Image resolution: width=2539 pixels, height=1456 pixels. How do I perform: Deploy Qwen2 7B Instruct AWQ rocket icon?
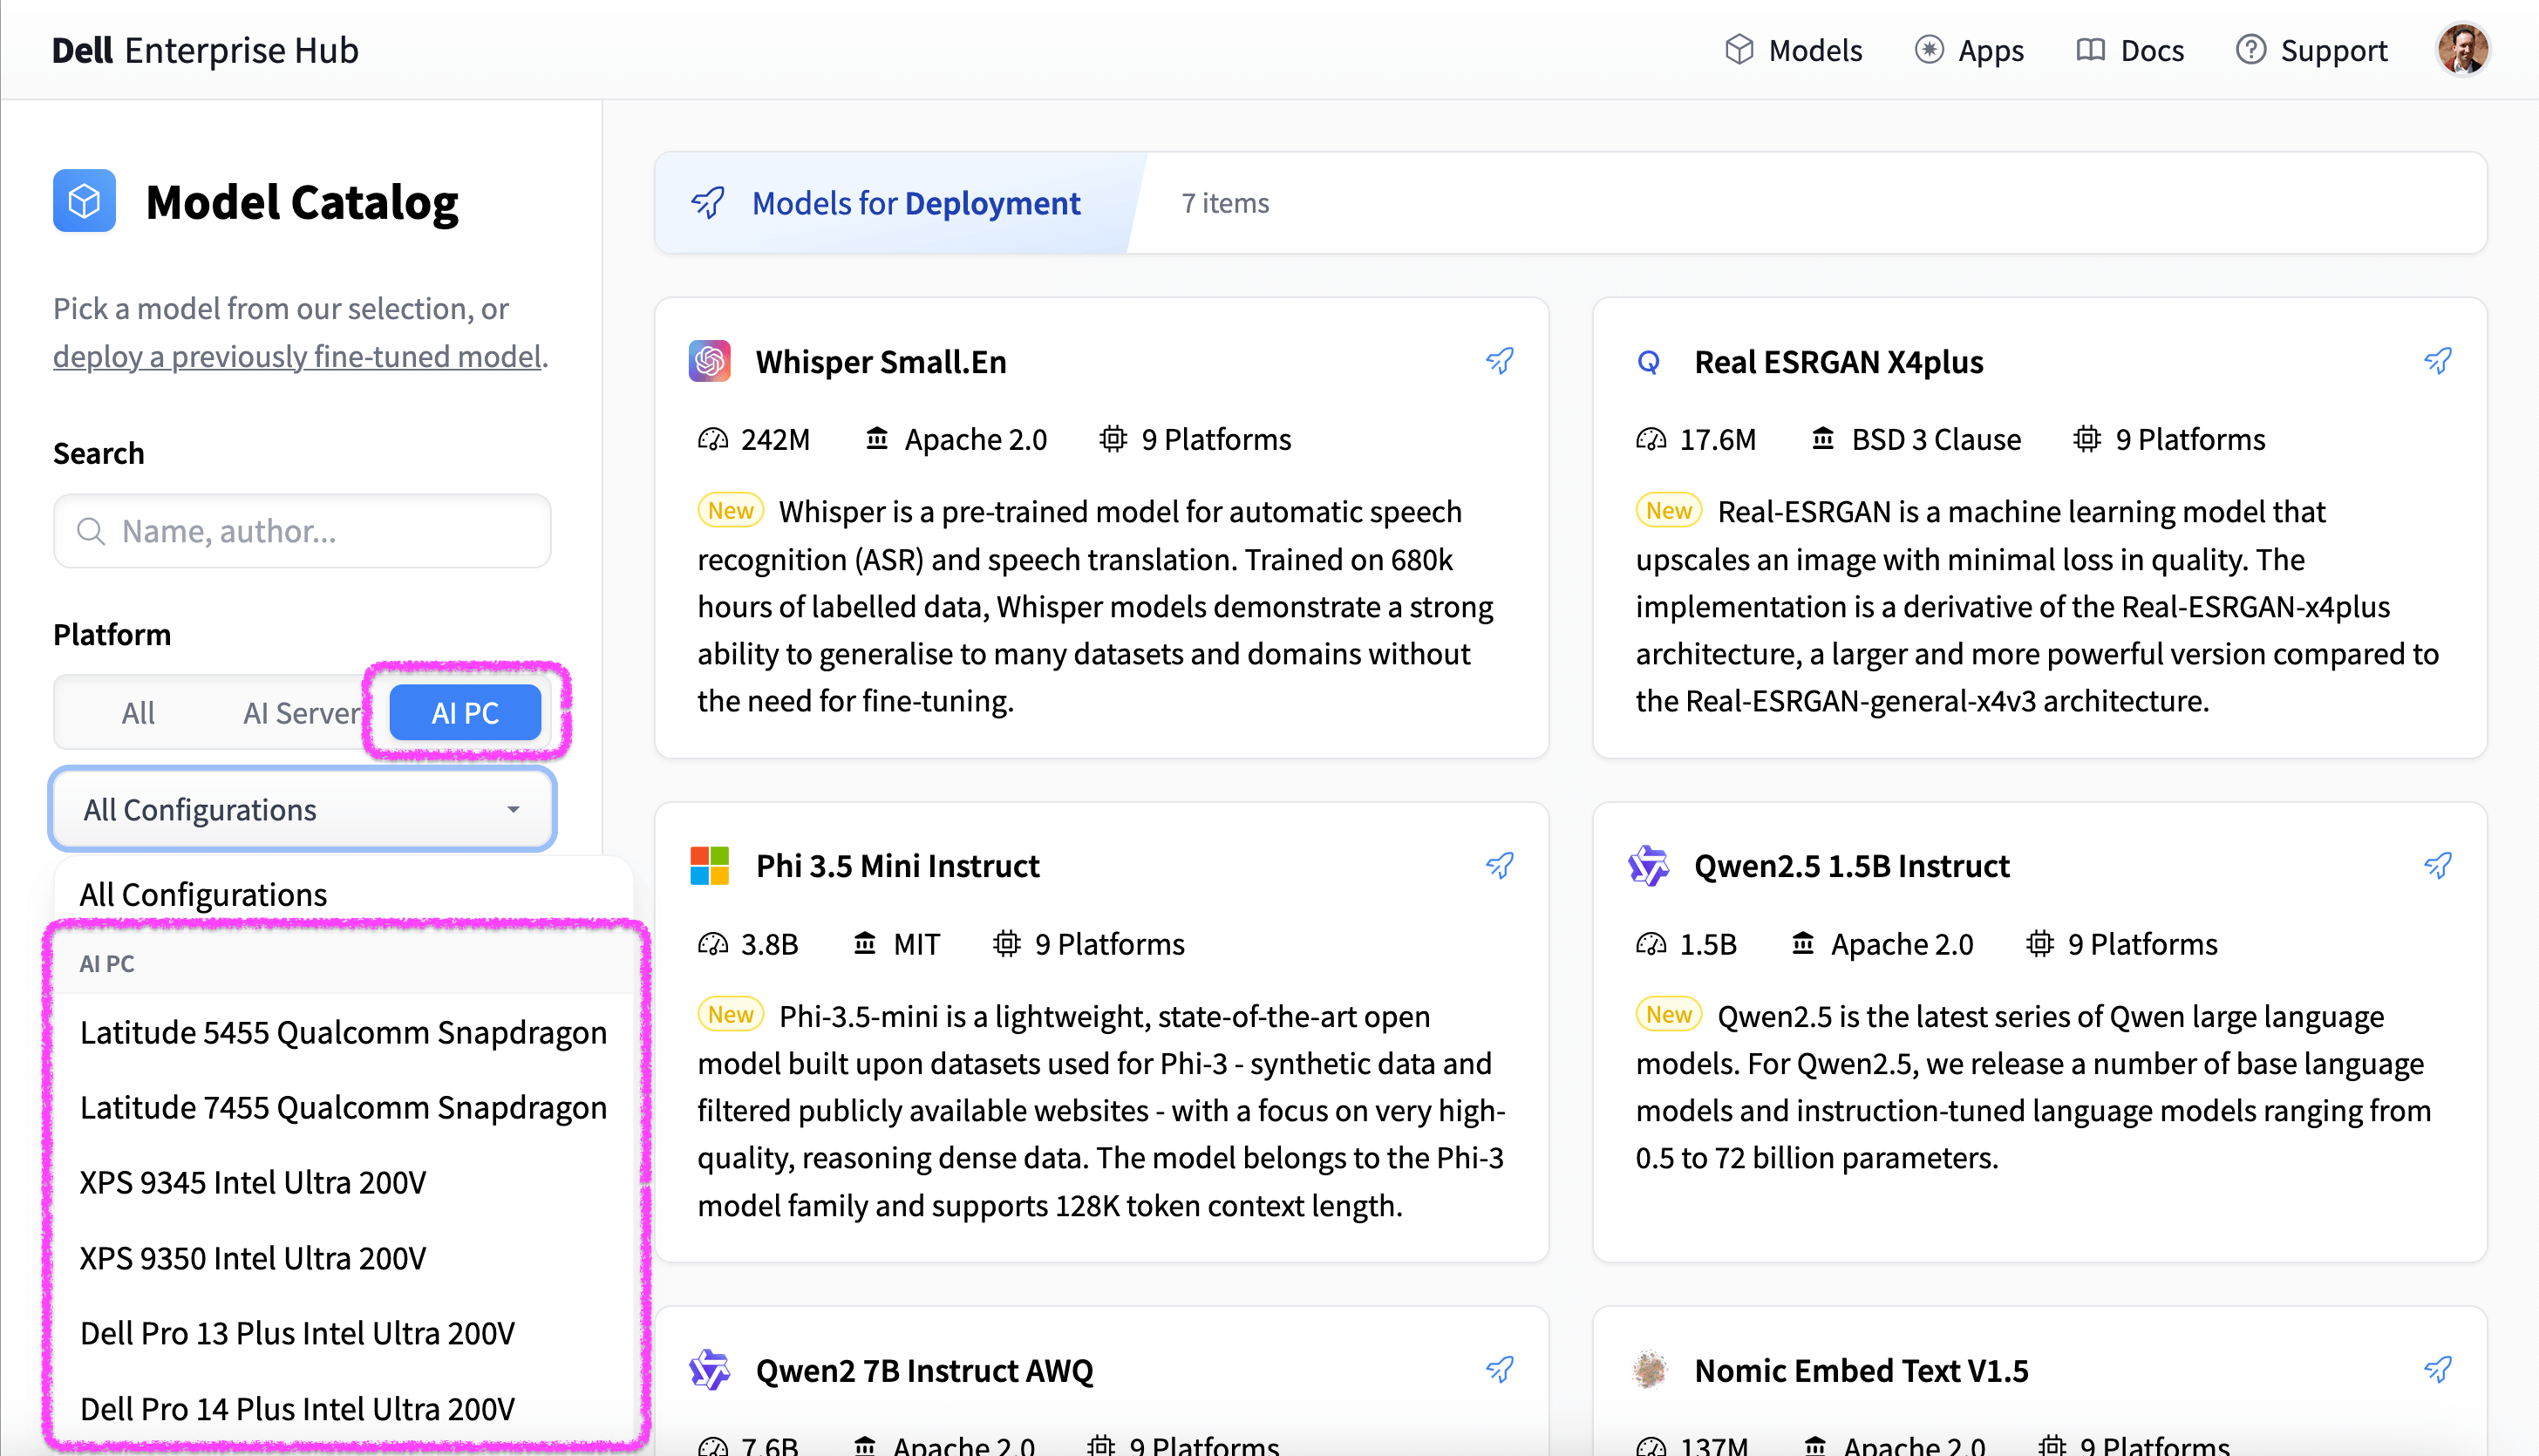point(1500,1370)
